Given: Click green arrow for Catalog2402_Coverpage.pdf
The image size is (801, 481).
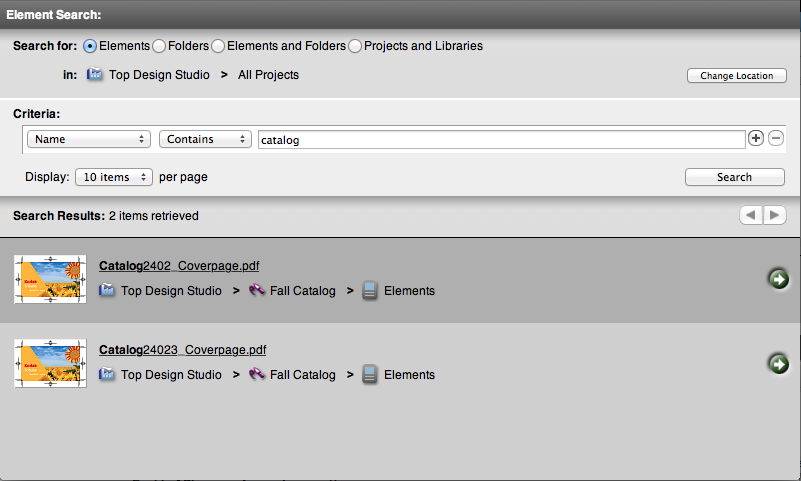Looking at the screenshot, I should [x=778, y=279].
